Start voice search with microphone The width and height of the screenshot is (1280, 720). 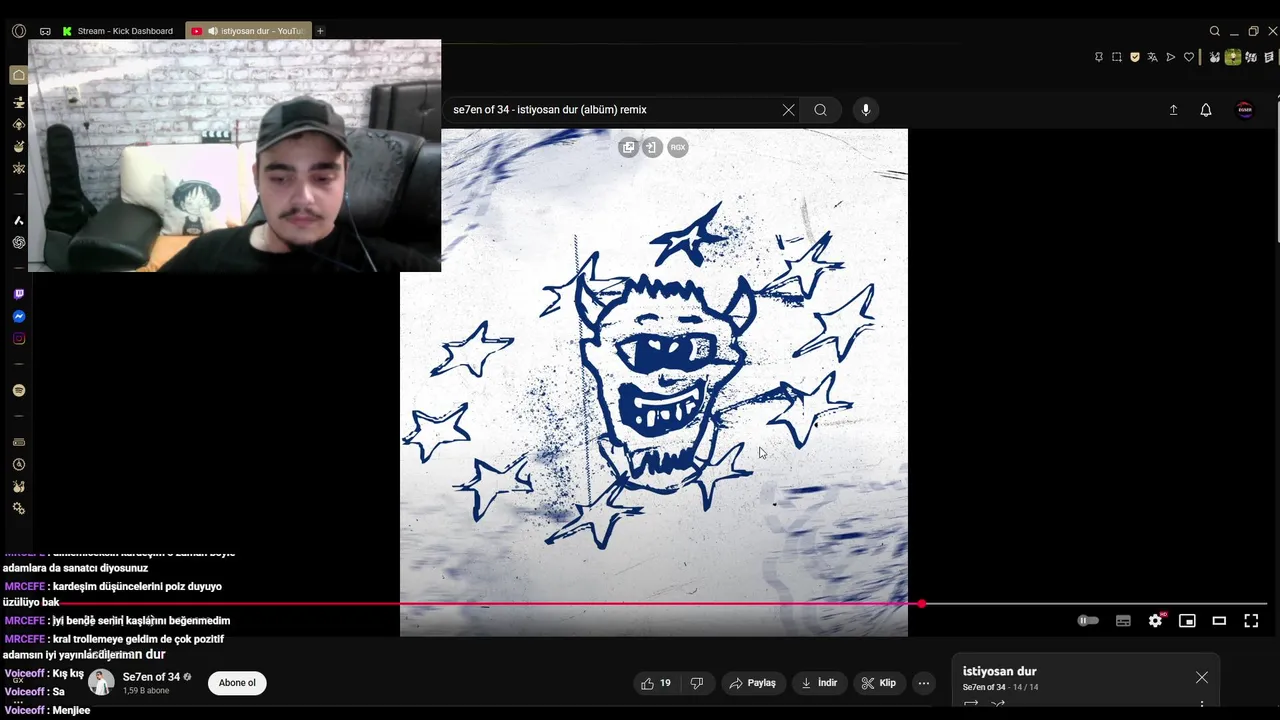[x=866, y=110]
